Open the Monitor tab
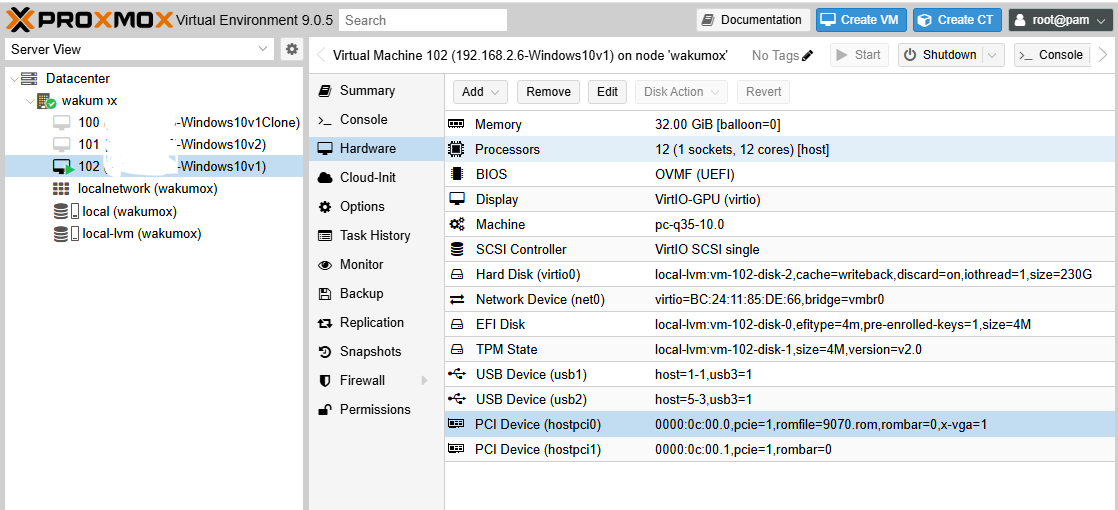 (x=376, y=264)
